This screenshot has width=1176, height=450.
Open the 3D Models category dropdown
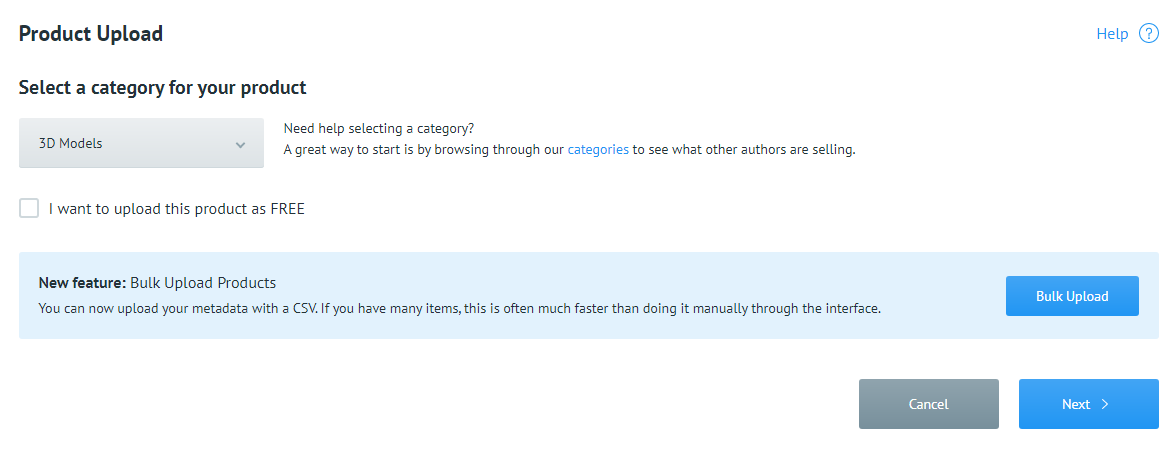pos(141,143)
